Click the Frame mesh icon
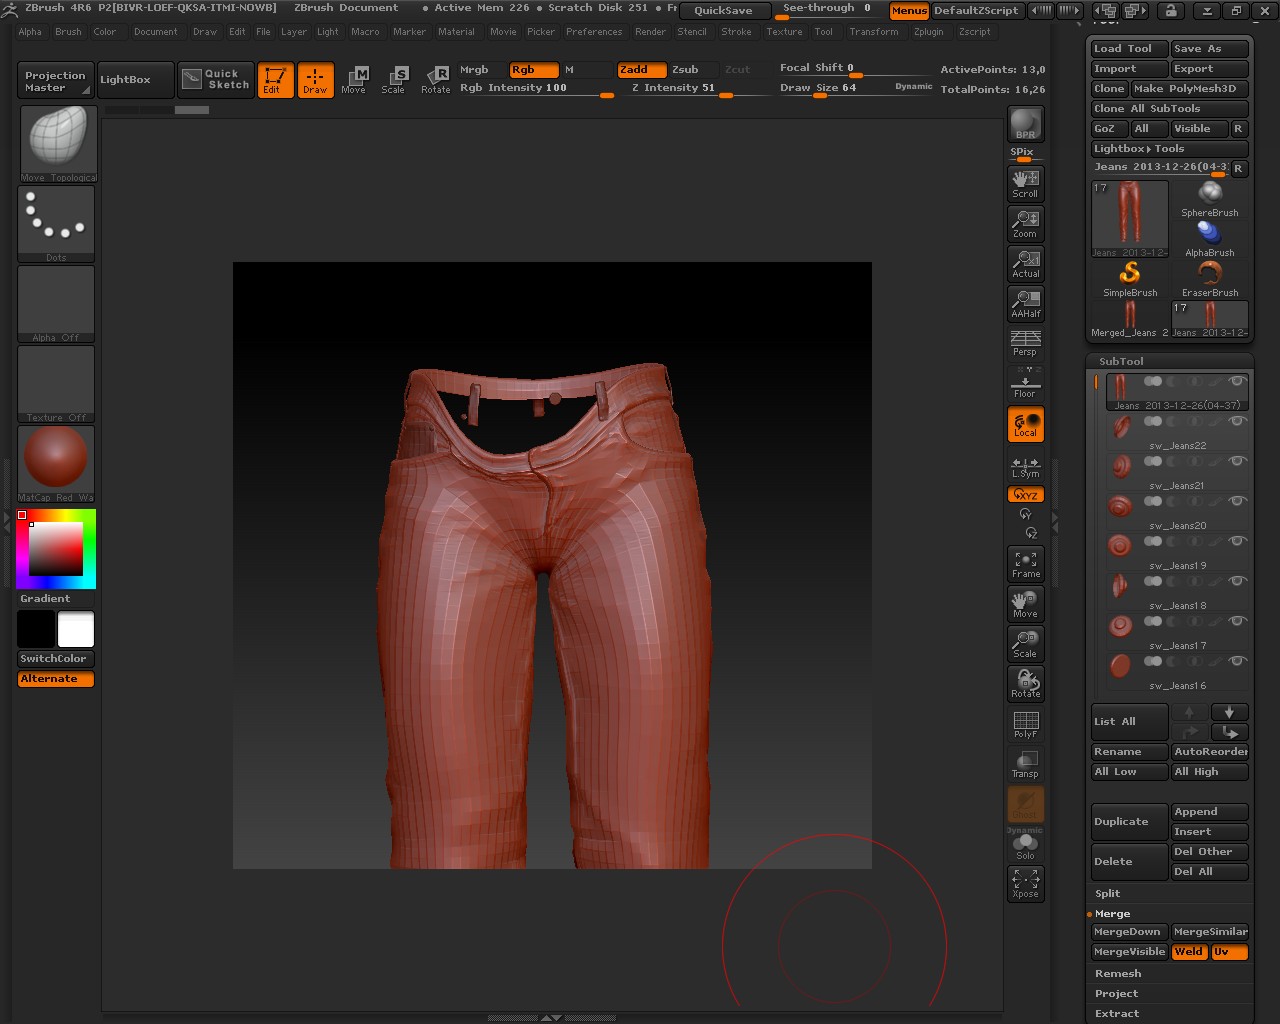The image size is (1280, 1024). 1025,564
